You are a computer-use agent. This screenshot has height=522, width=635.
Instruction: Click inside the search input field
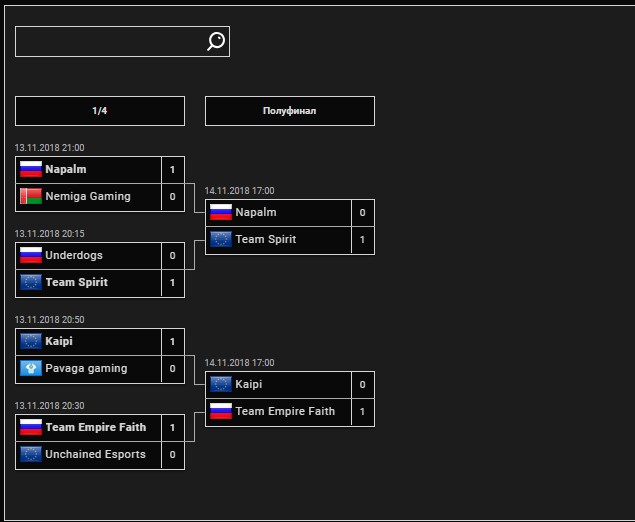click(x=108, y=41)
